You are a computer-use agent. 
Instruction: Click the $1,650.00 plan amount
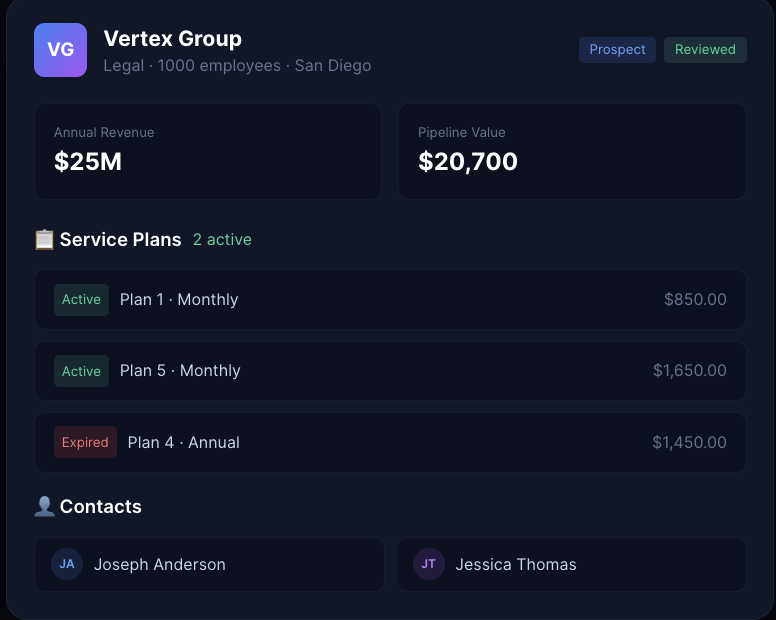point(690,371)
